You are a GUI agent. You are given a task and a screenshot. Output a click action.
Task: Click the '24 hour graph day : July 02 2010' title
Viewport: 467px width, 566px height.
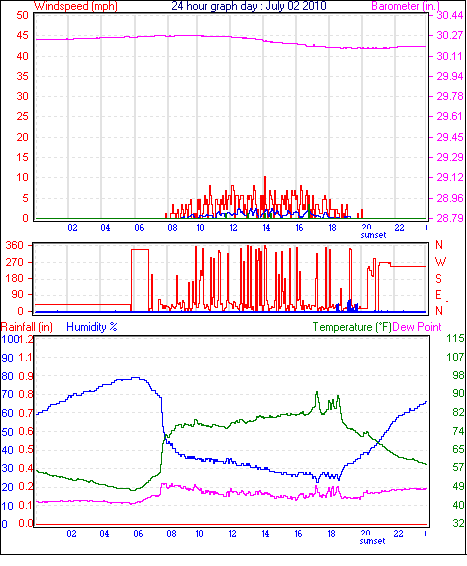pyautogui.click(x=249, y=6)
